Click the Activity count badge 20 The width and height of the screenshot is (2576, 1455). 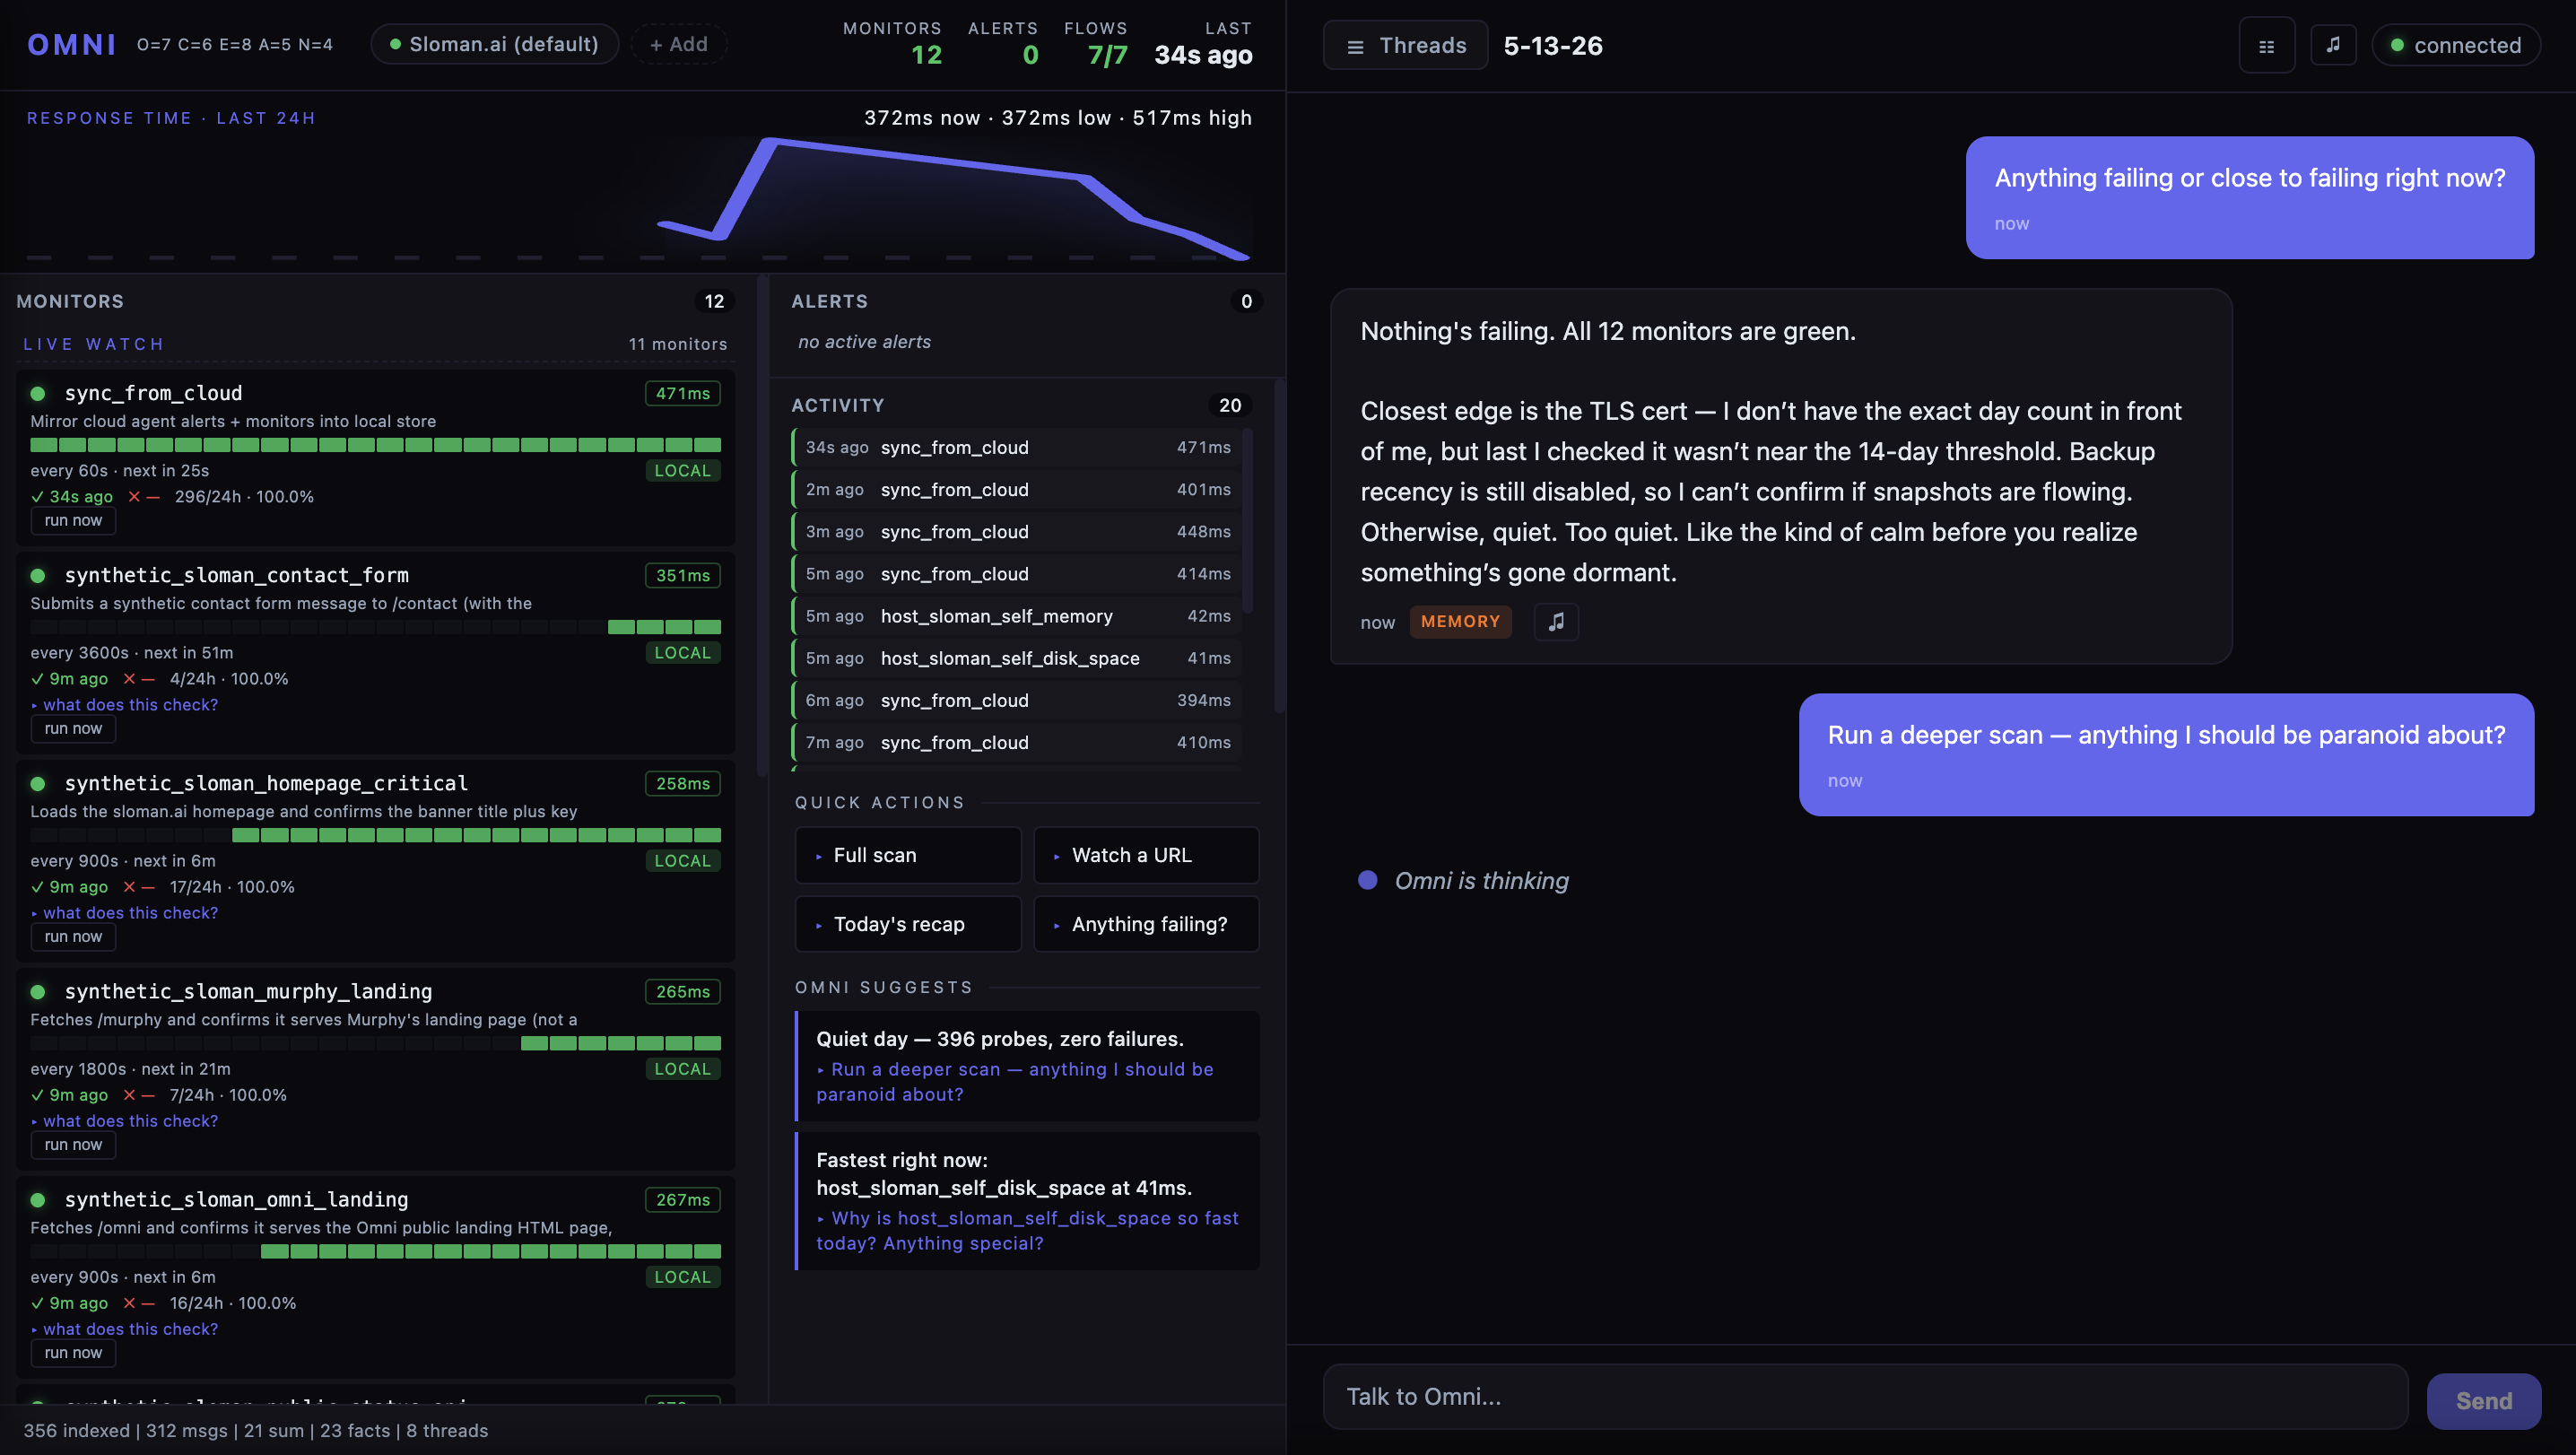[1230, 405]
